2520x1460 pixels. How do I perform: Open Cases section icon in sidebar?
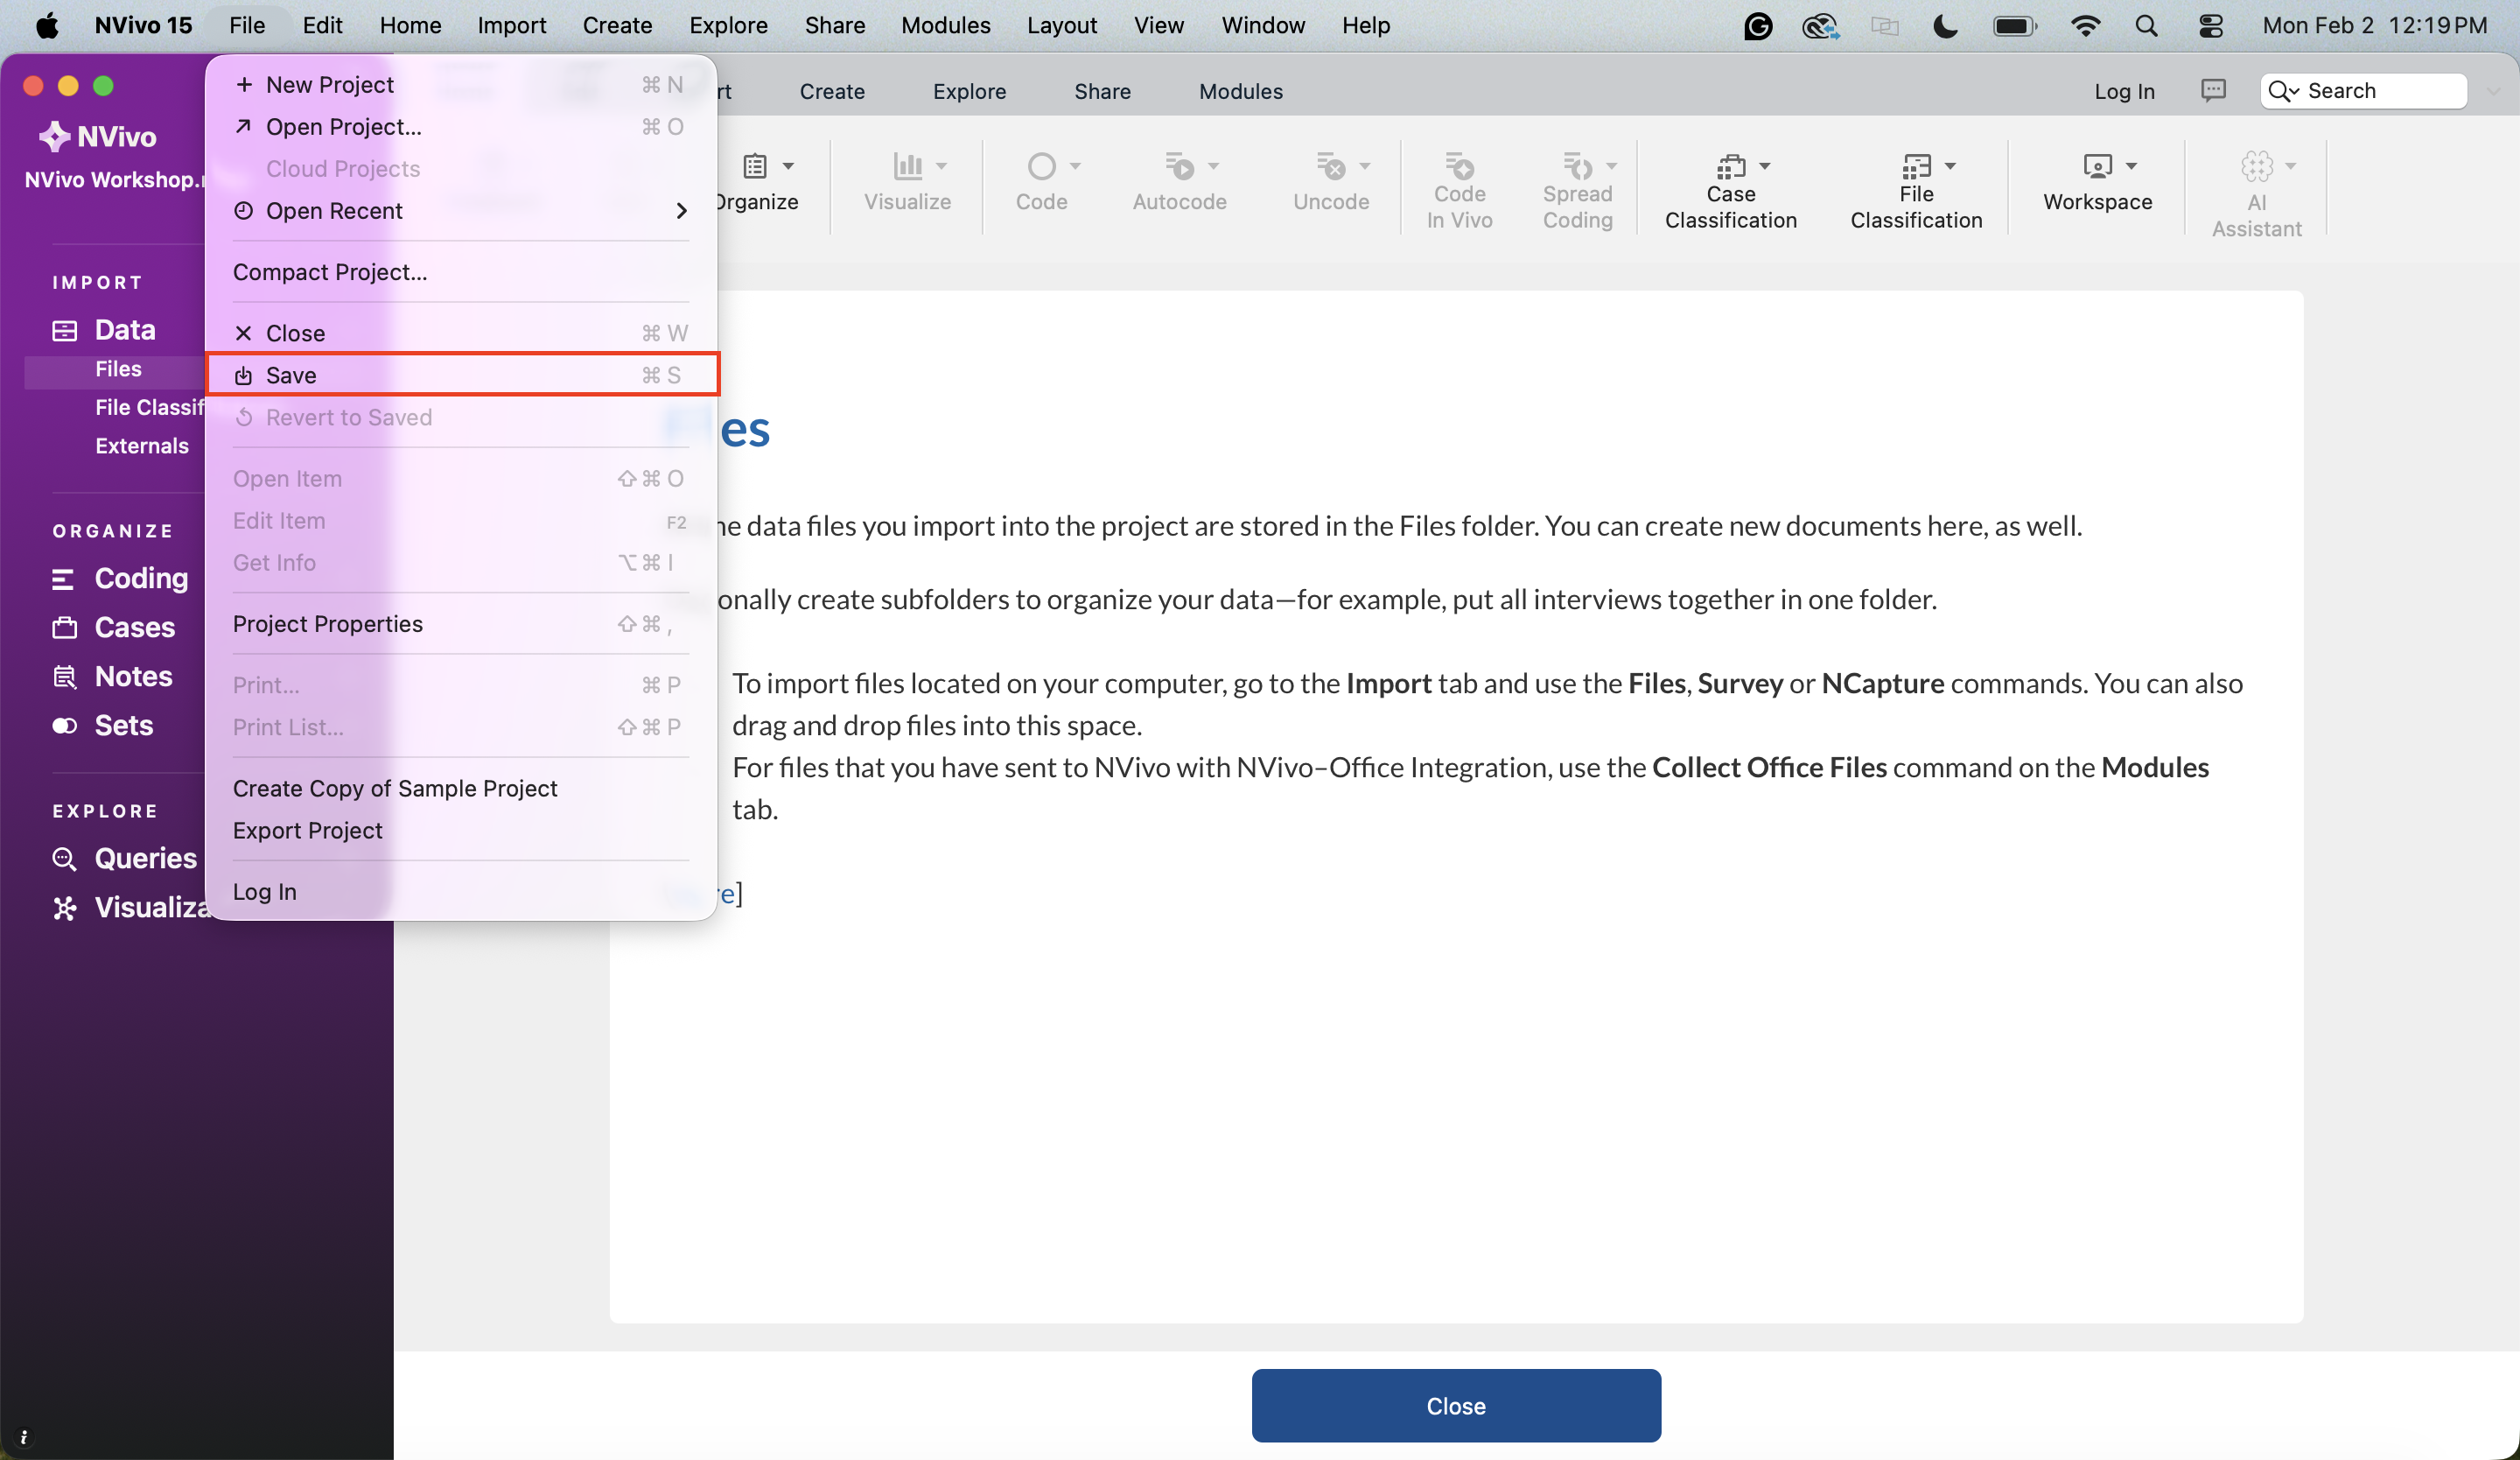coord(63,627)
